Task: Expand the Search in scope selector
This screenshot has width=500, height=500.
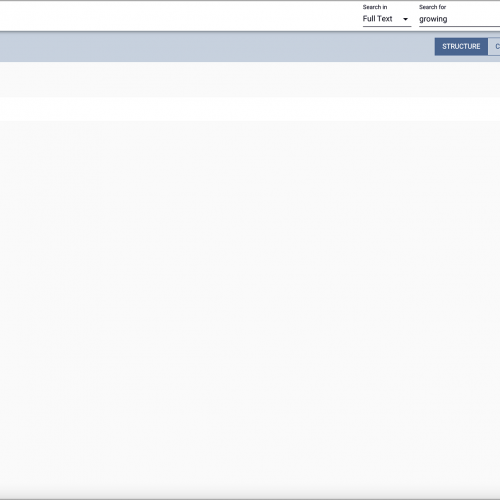Action: click(387, 19)
